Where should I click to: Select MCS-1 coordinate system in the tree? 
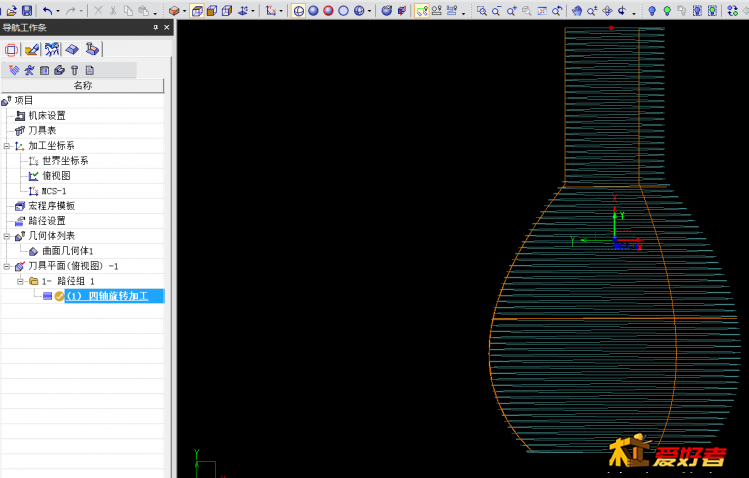click(x=54, y=191)
